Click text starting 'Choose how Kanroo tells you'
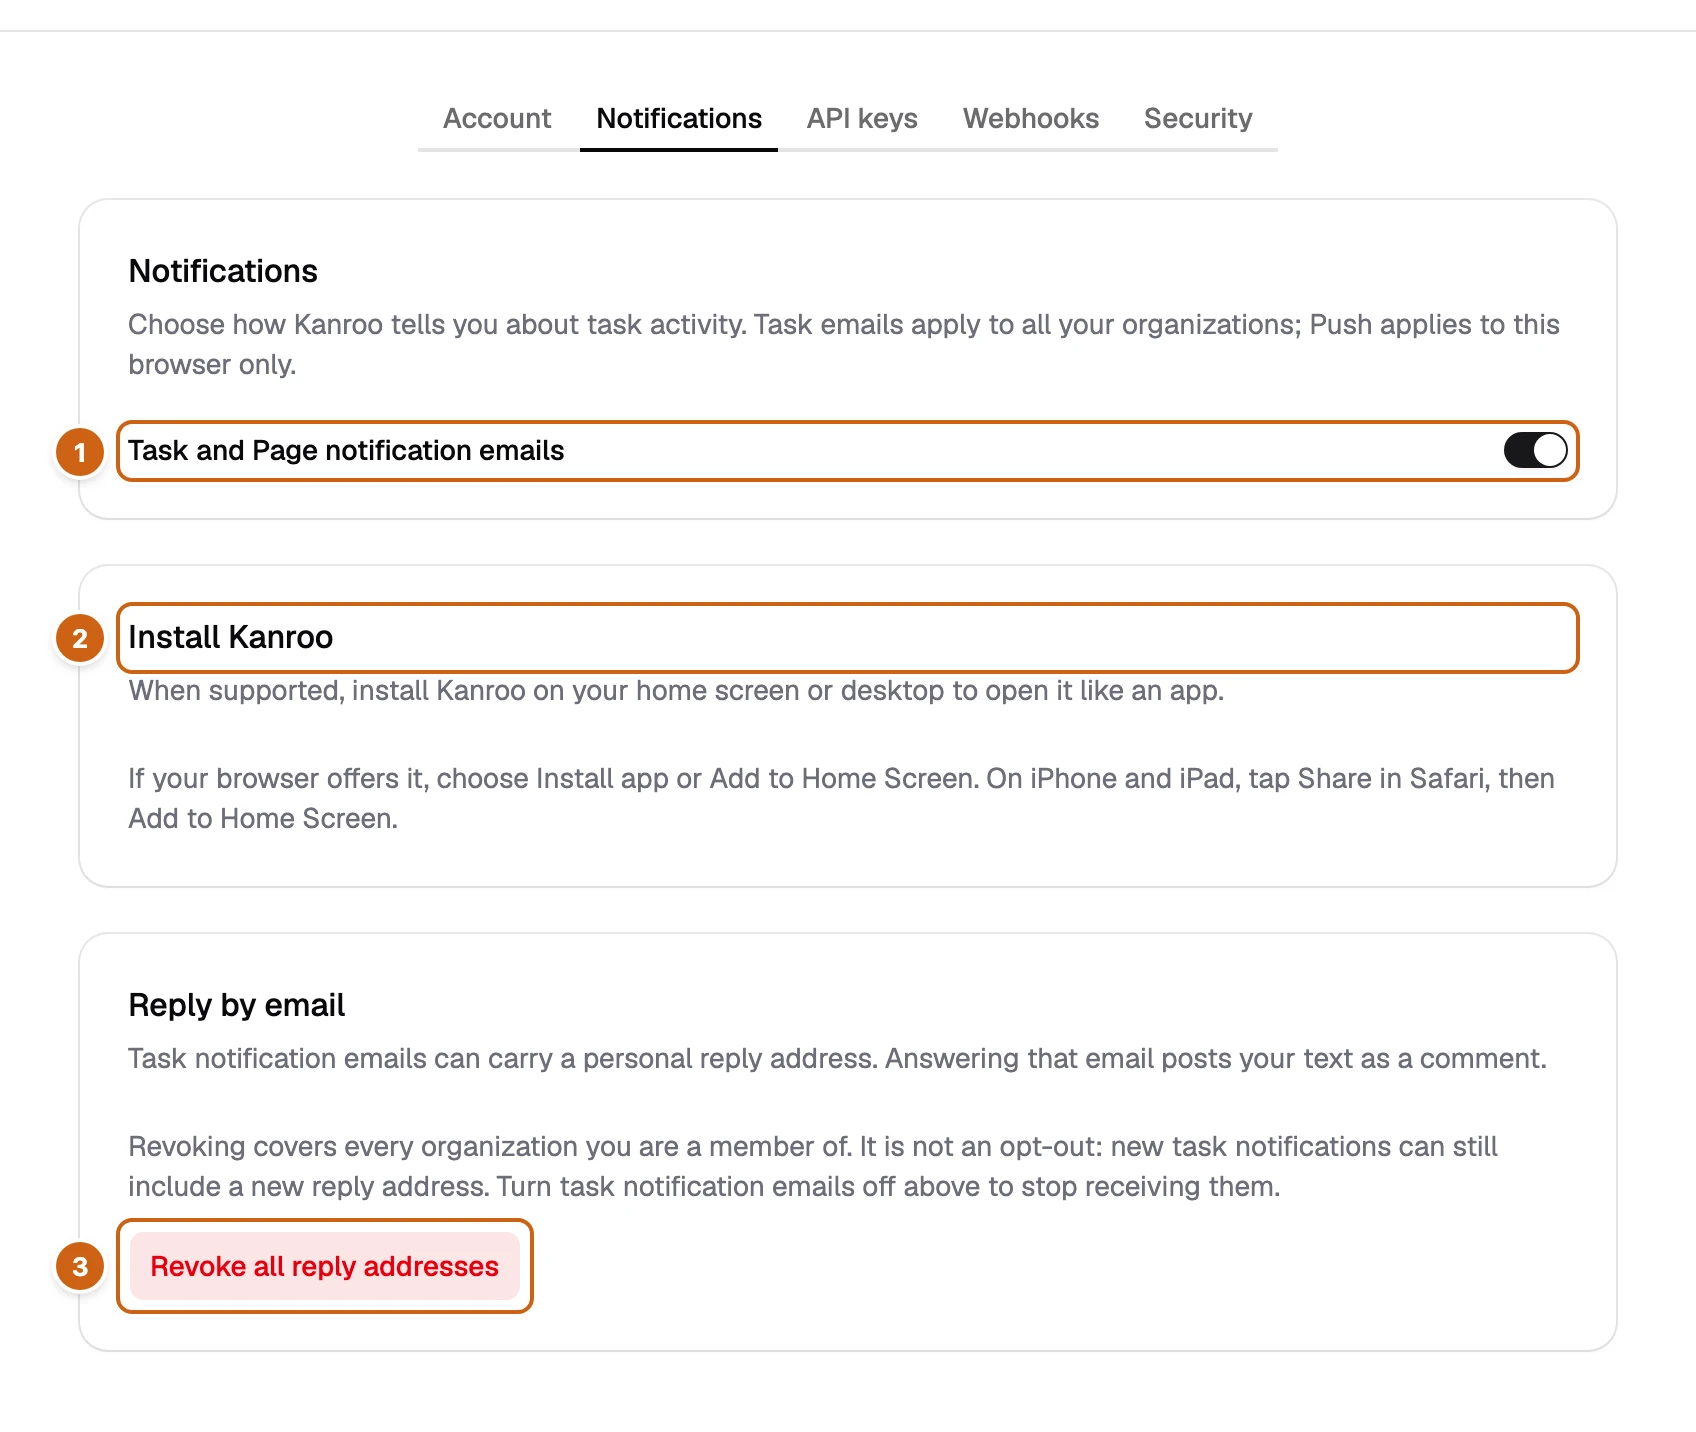 pos(844,344)
